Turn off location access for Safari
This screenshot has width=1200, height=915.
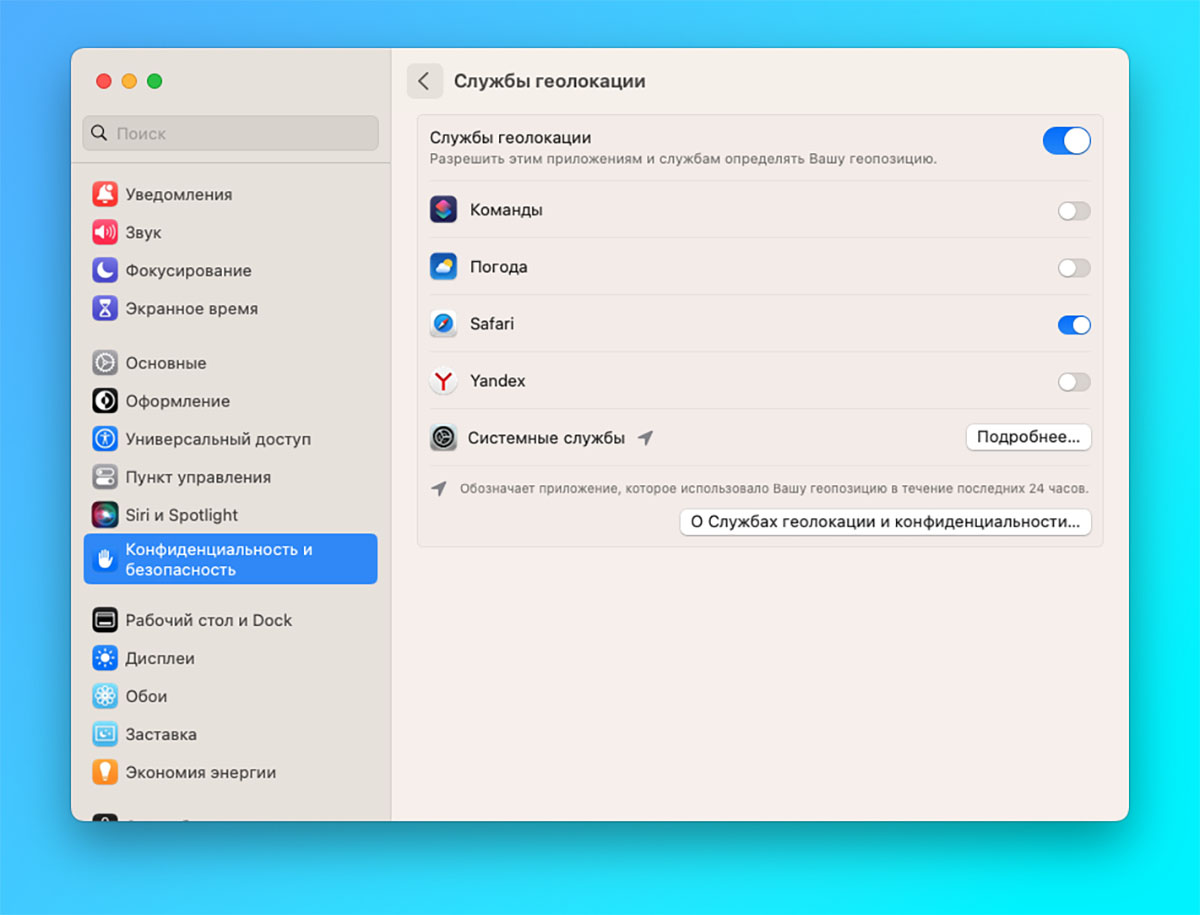tap(1074, 325)
